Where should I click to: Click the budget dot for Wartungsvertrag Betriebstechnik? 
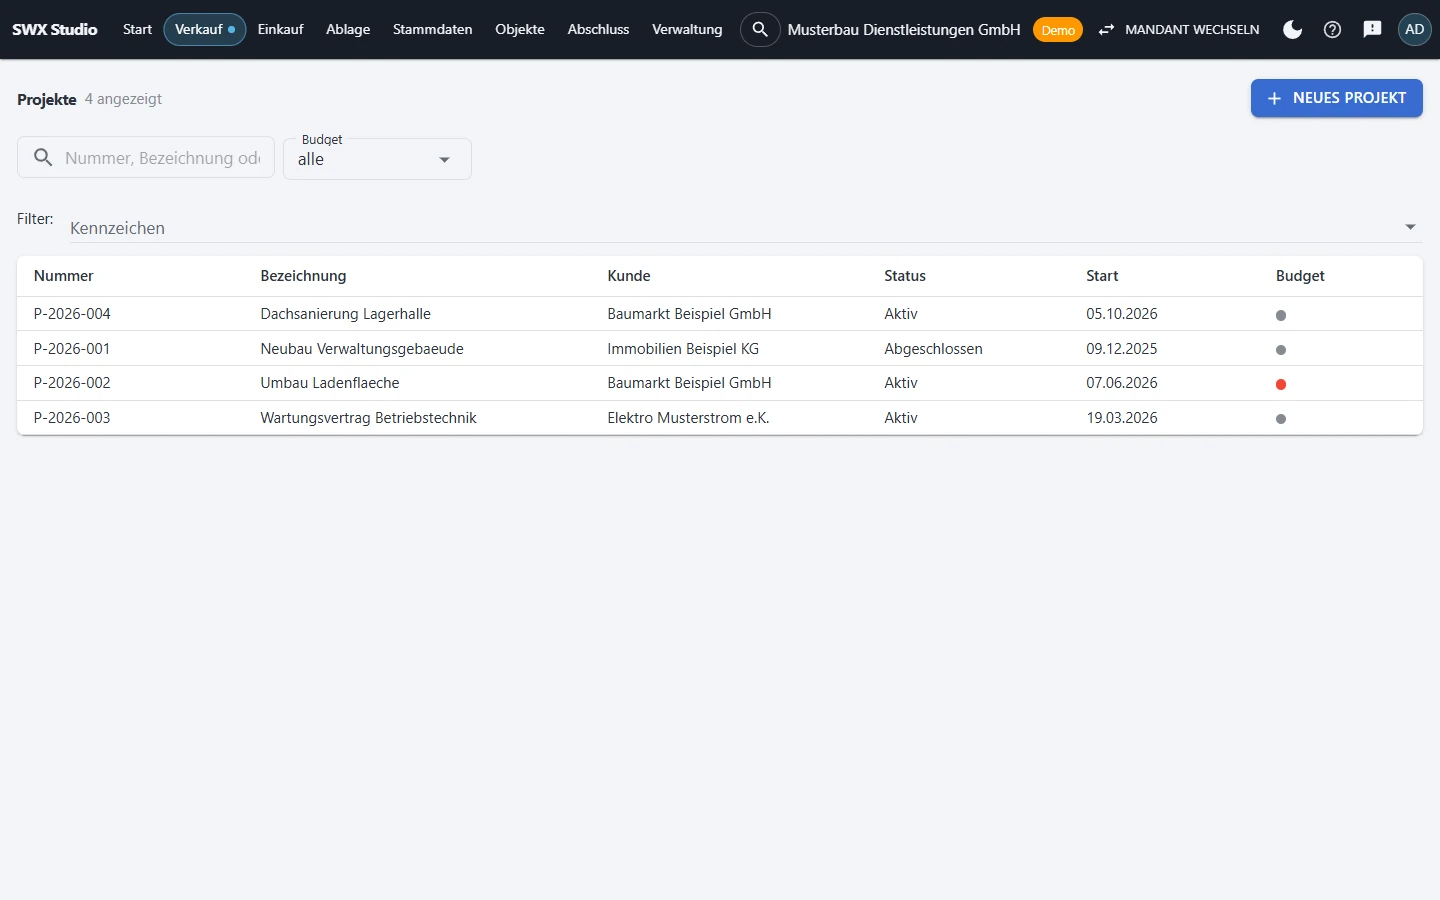pyautogui.click(x=1281, y=419)
